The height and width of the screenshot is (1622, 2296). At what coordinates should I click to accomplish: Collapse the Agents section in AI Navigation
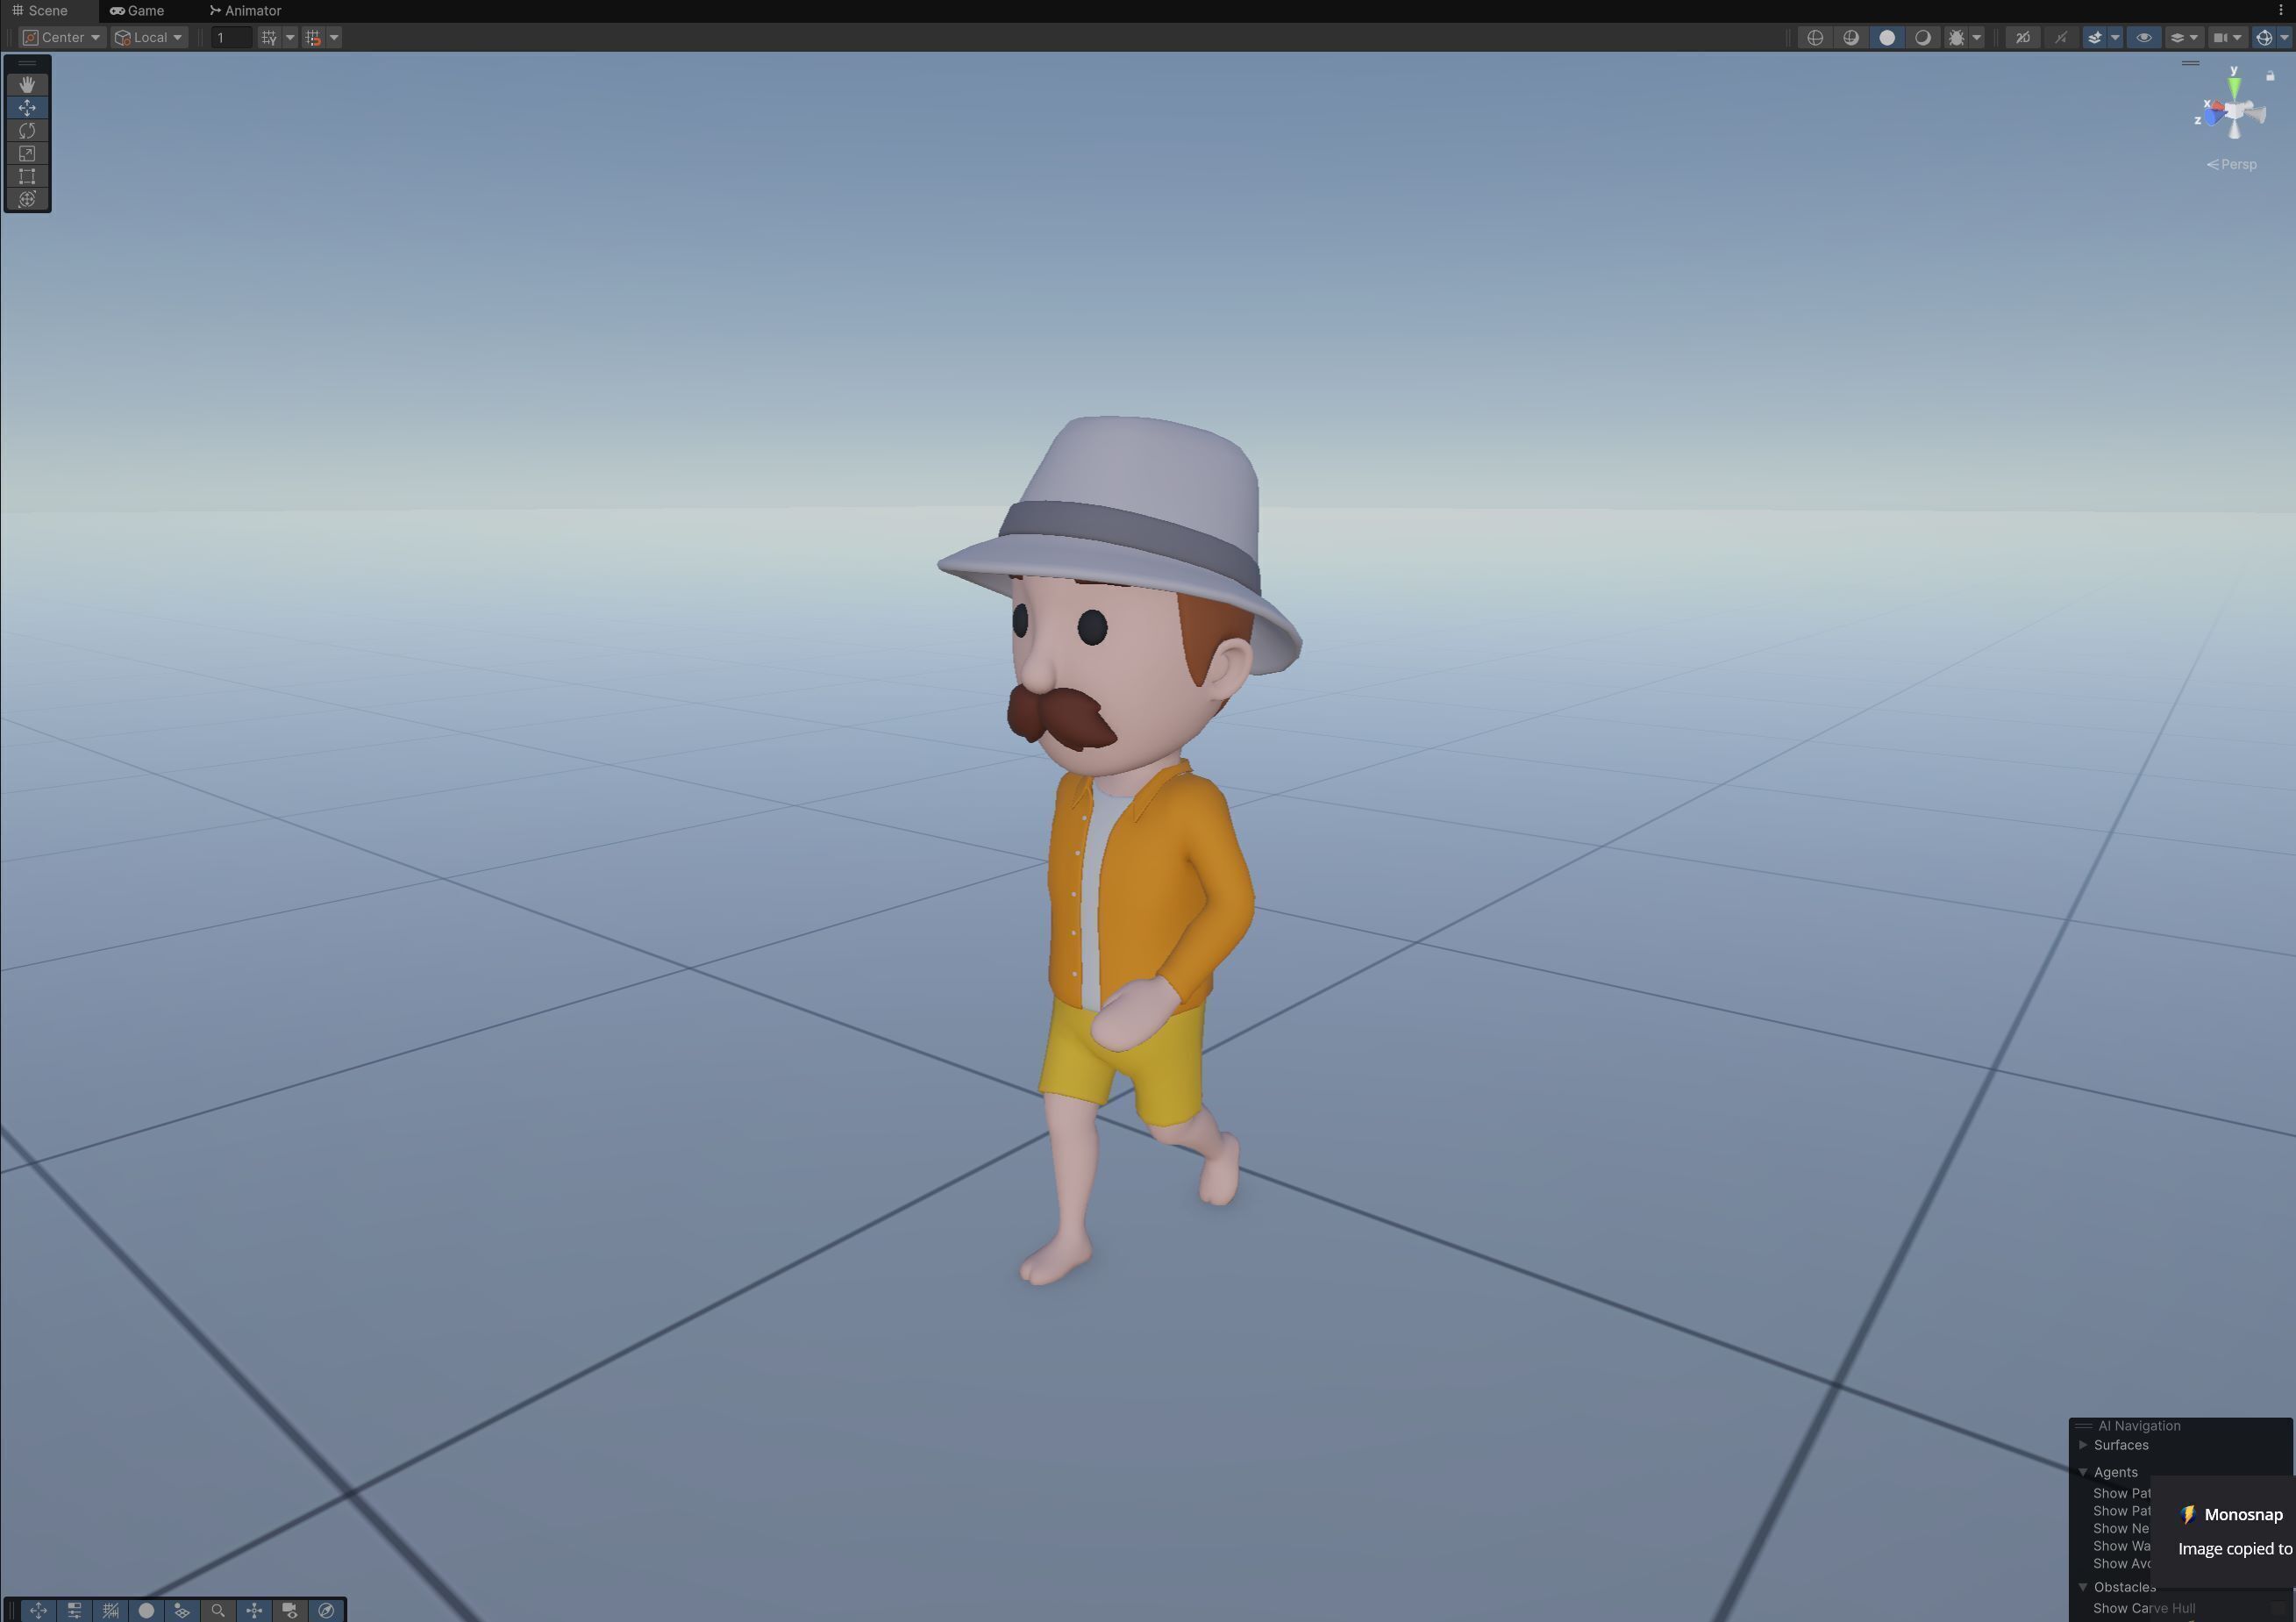click(x=2083, y=1472)
